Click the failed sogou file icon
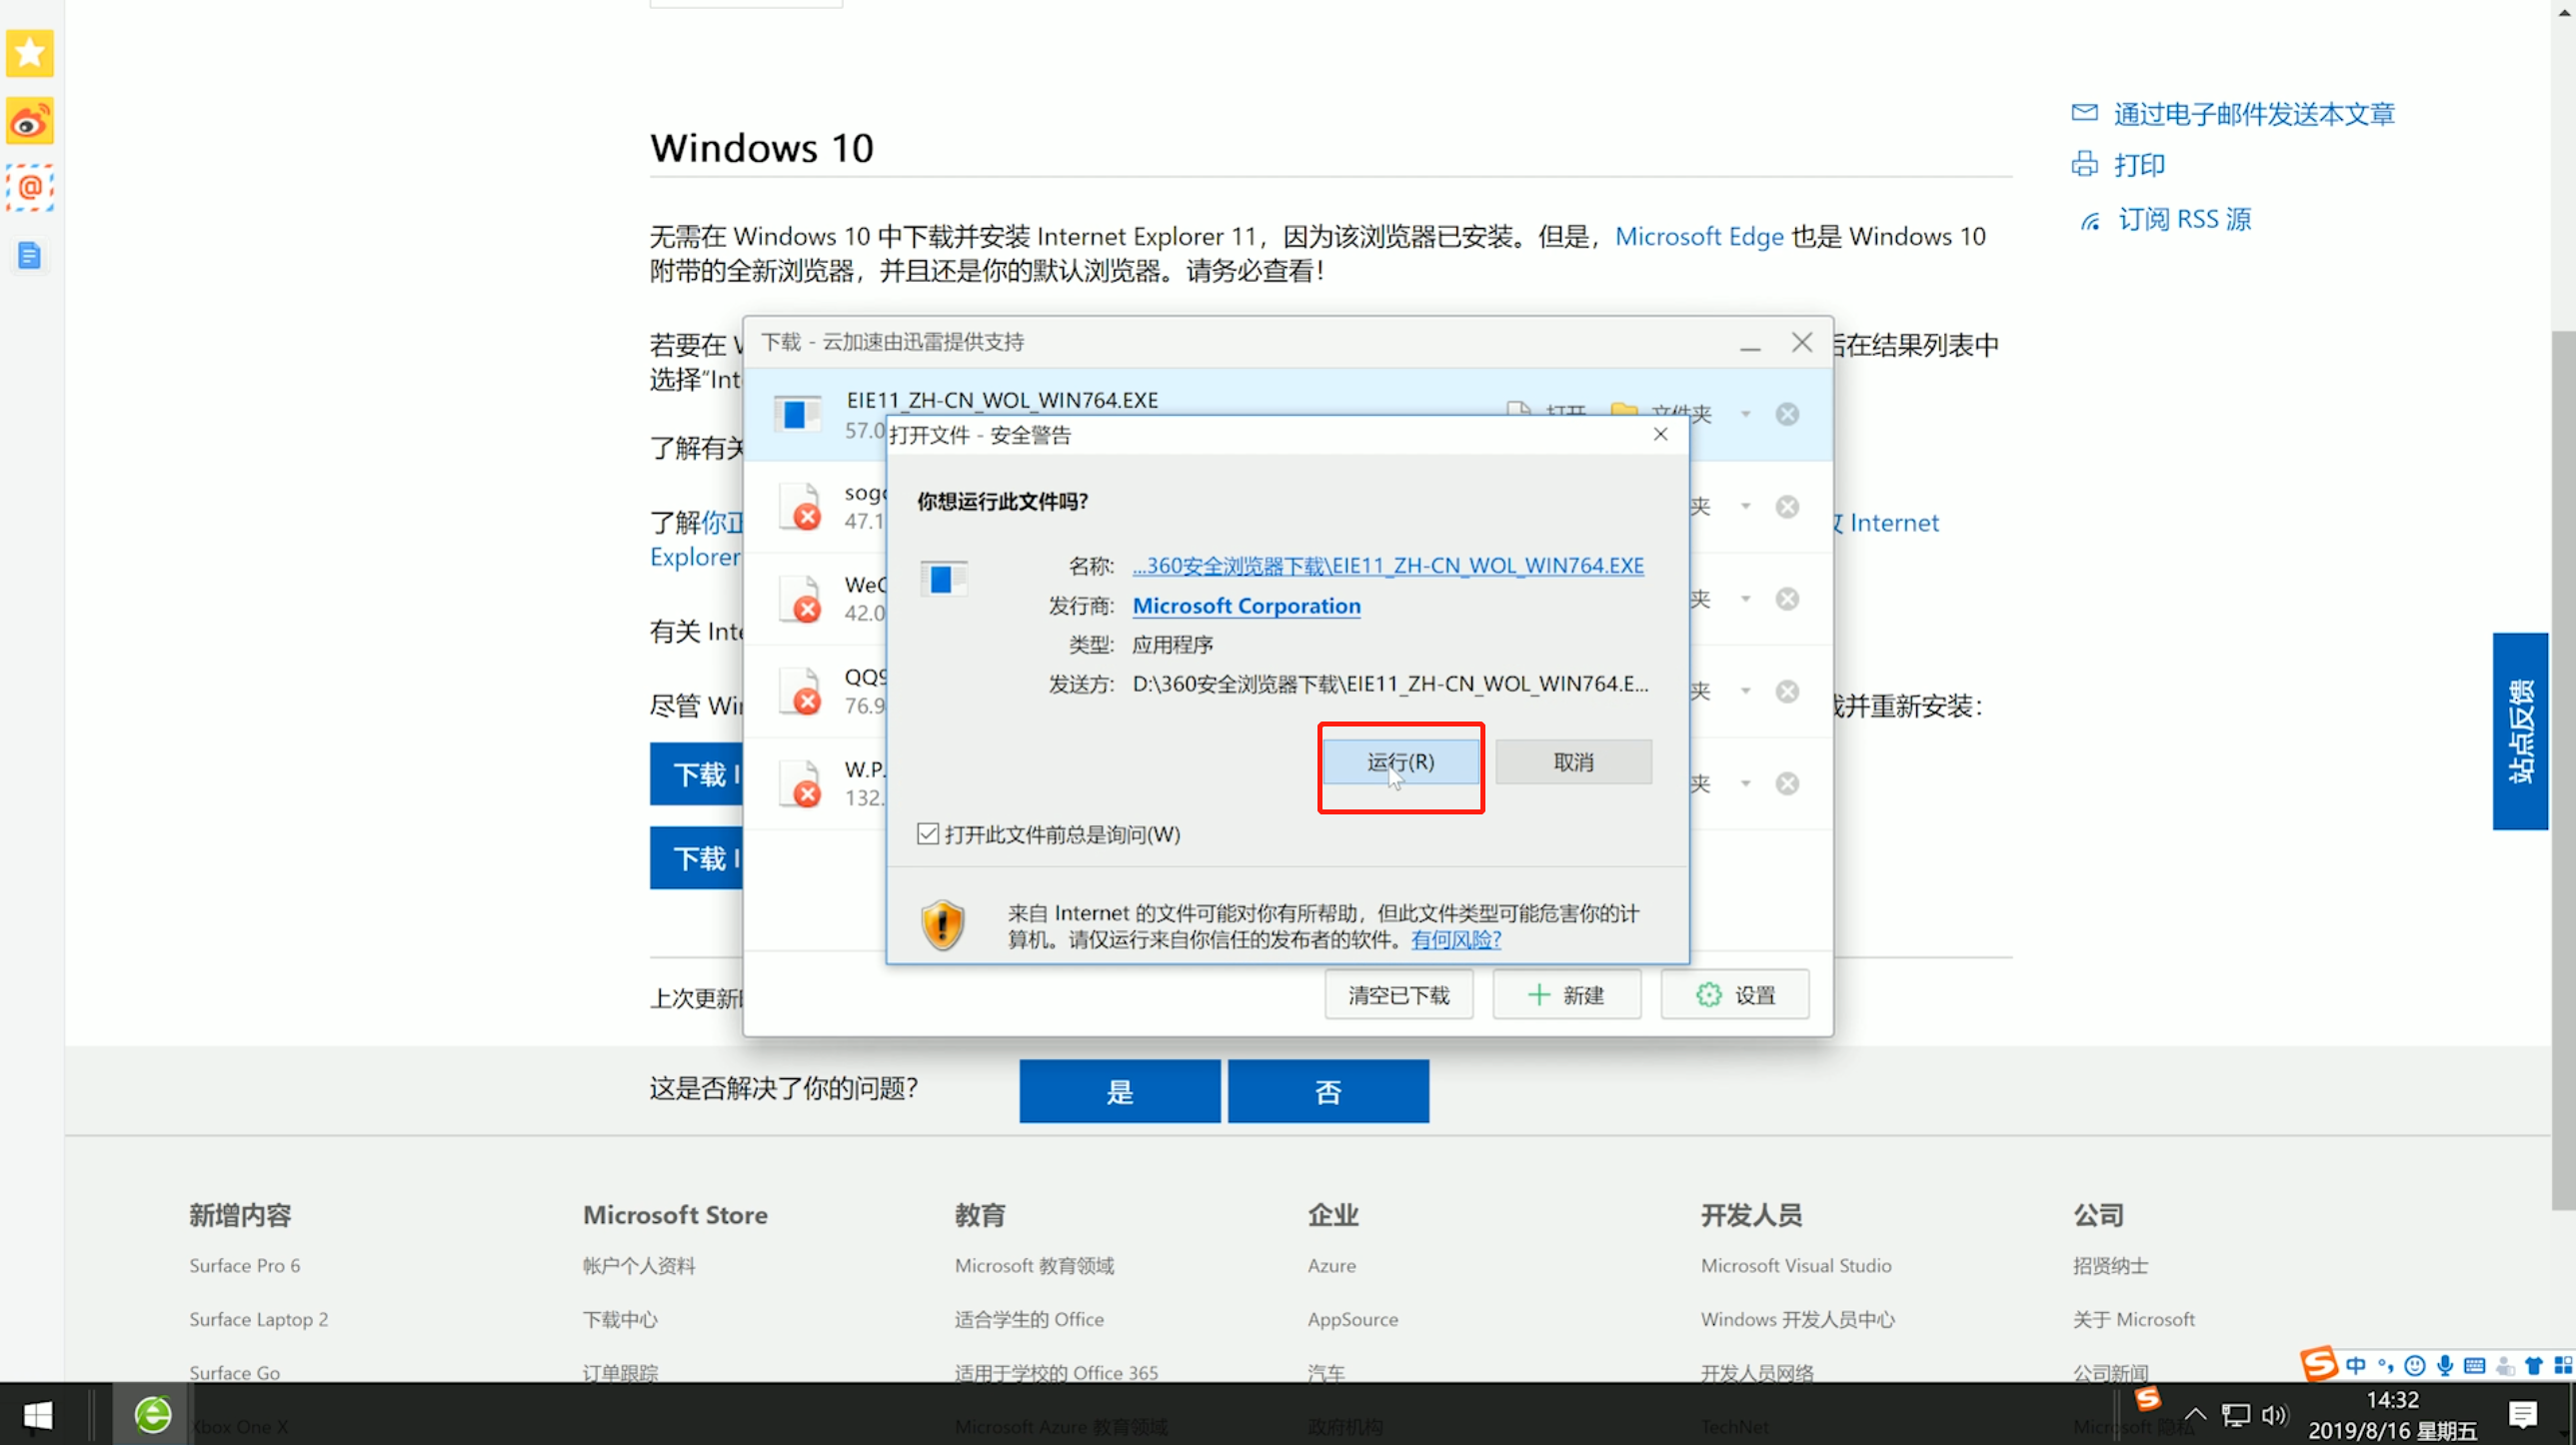This screenshot has height=1445, width=2576. [x=801, y=506]
